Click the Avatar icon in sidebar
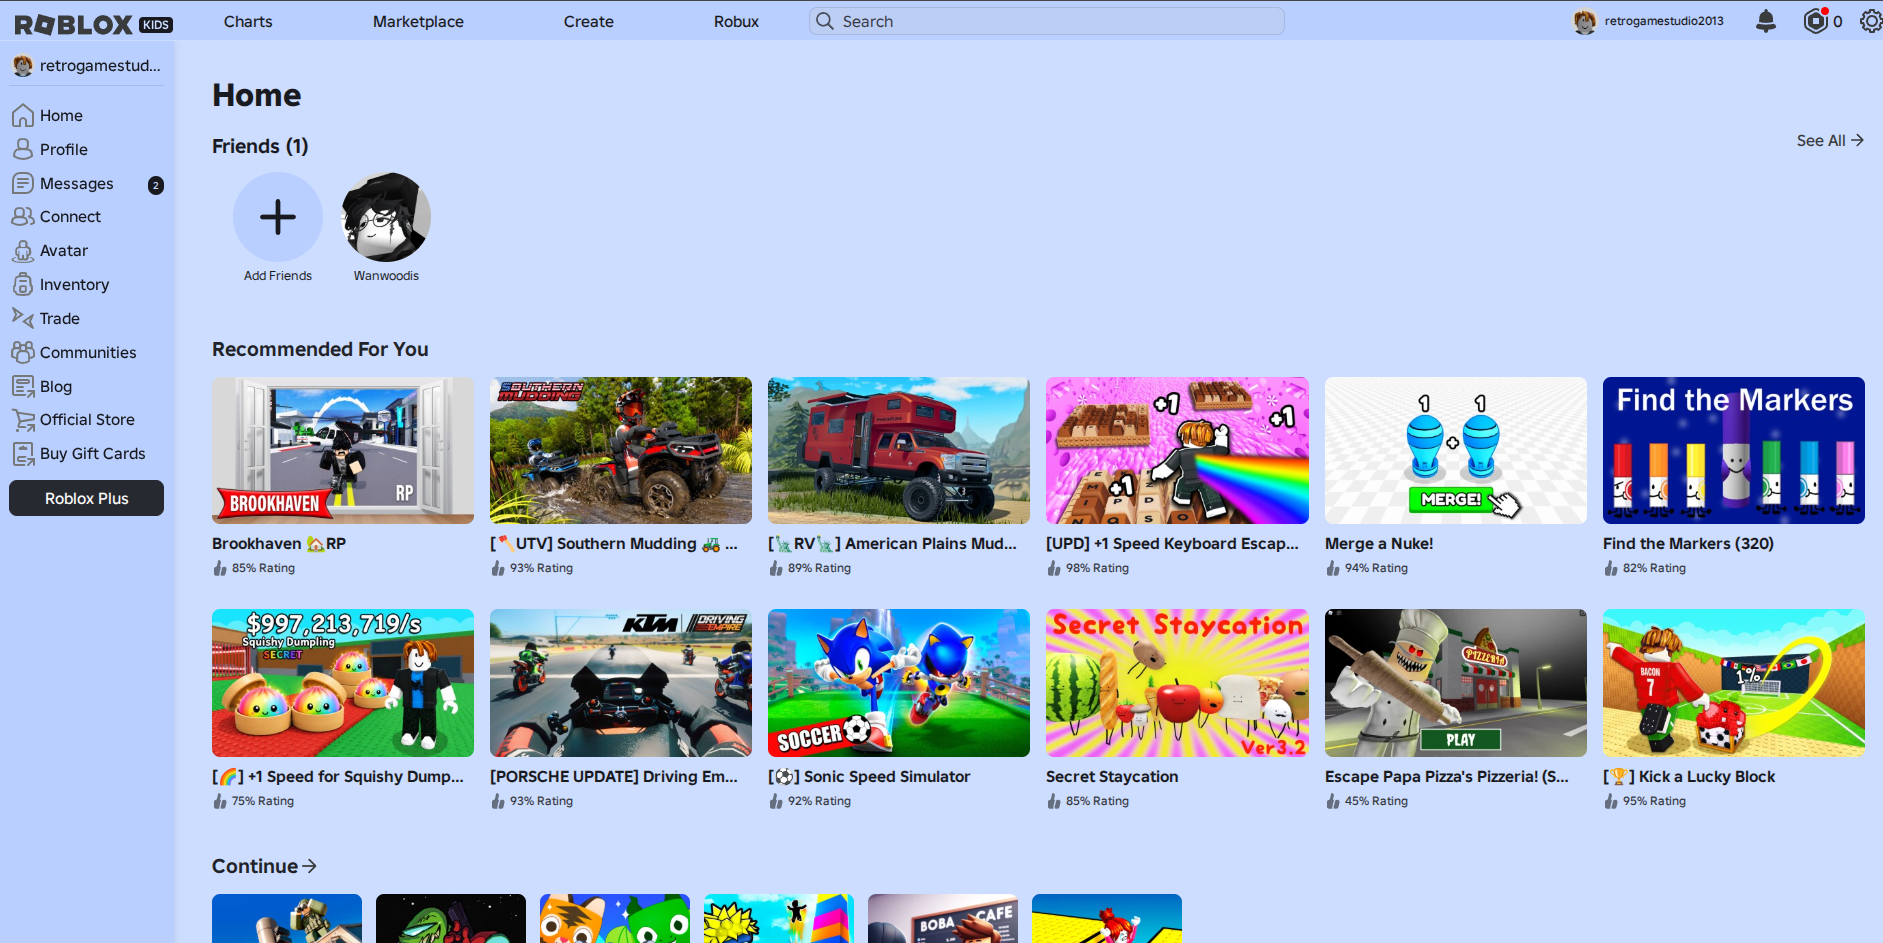Viewport: 1883px width, 943px height. coord(23,250)
